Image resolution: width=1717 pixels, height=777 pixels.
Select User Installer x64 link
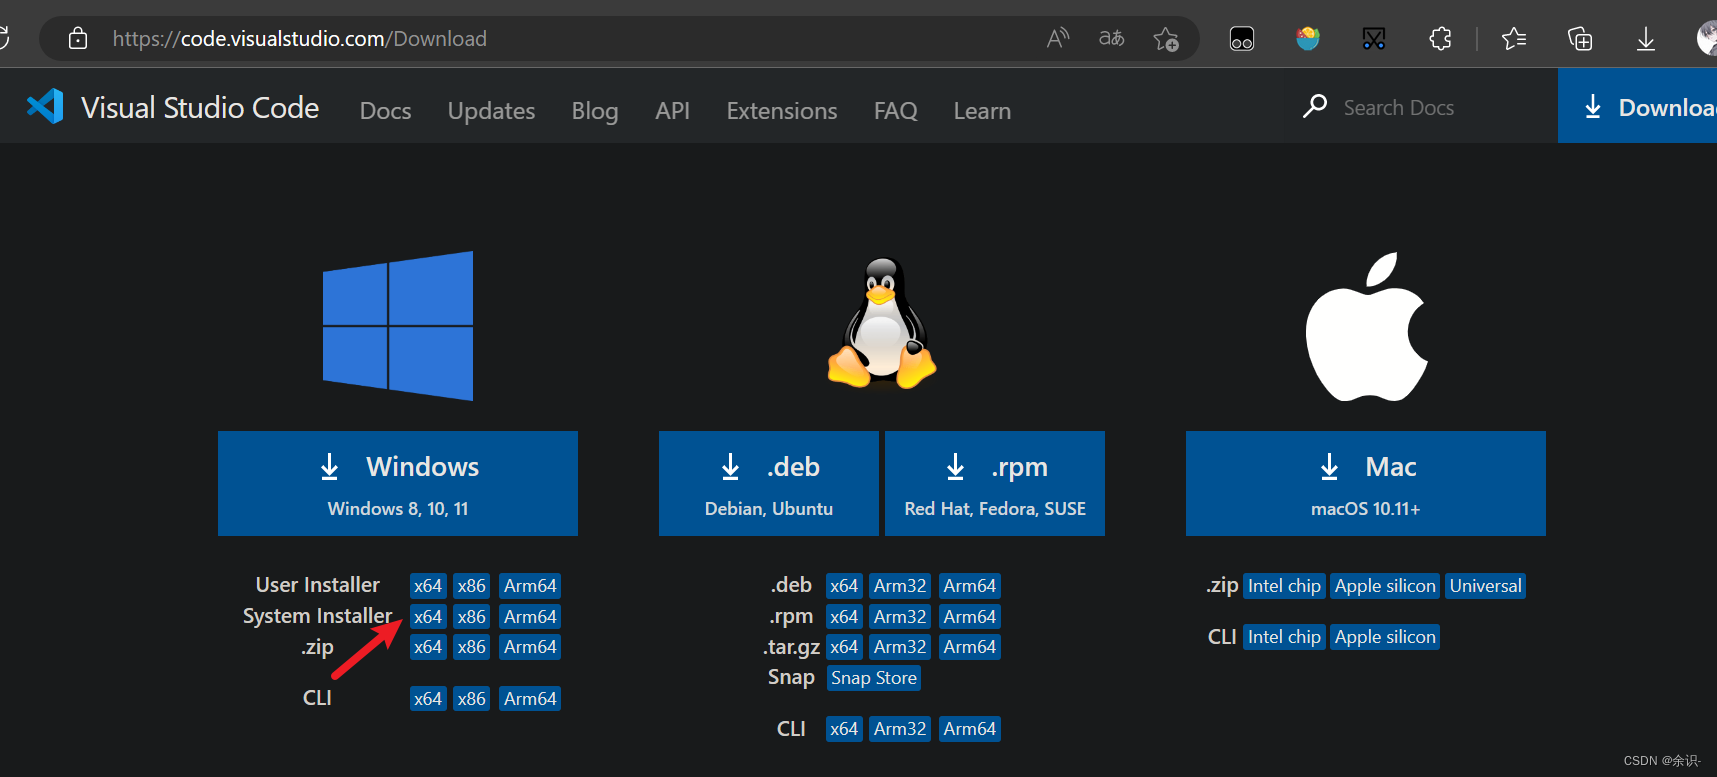click(428, 586)
